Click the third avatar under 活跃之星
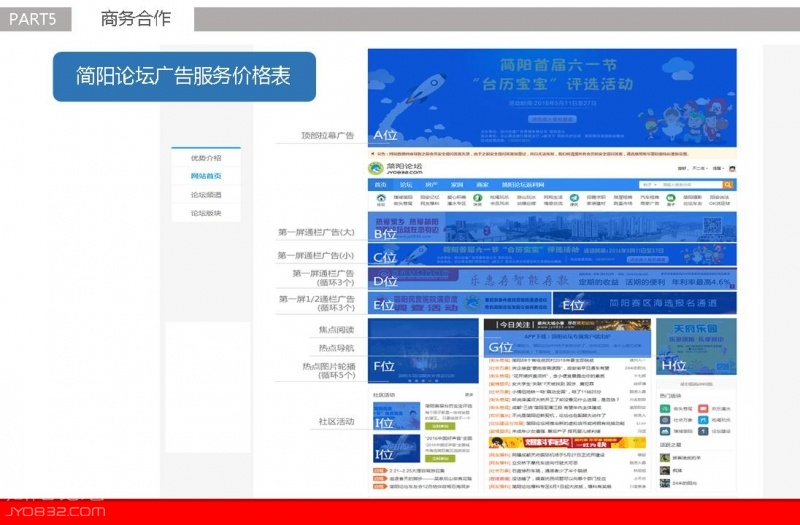The height and width of the screenshot is (525, 800). (x=664, y=483)
